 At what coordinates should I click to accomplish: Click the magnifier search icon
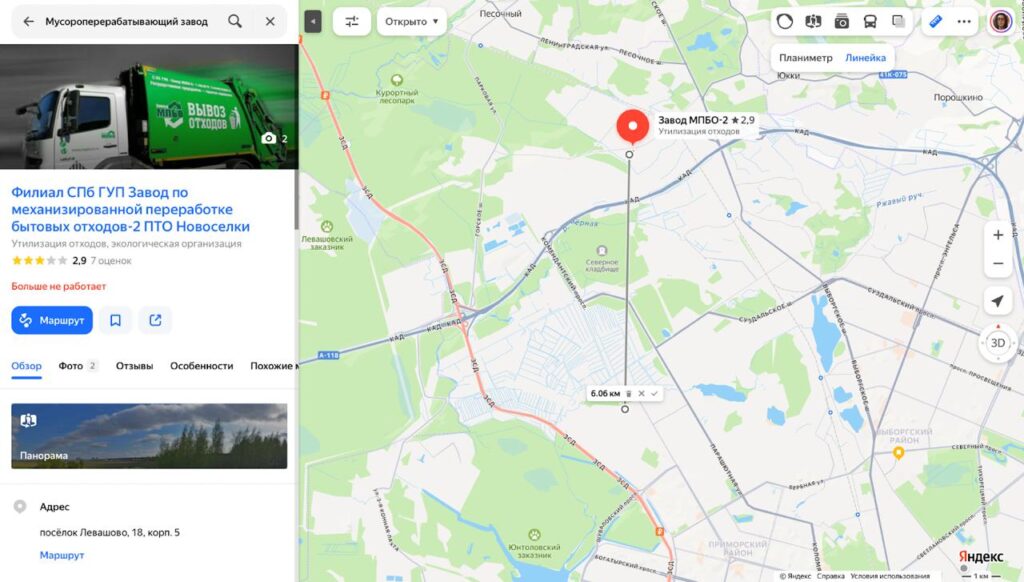tap(235, 22)
